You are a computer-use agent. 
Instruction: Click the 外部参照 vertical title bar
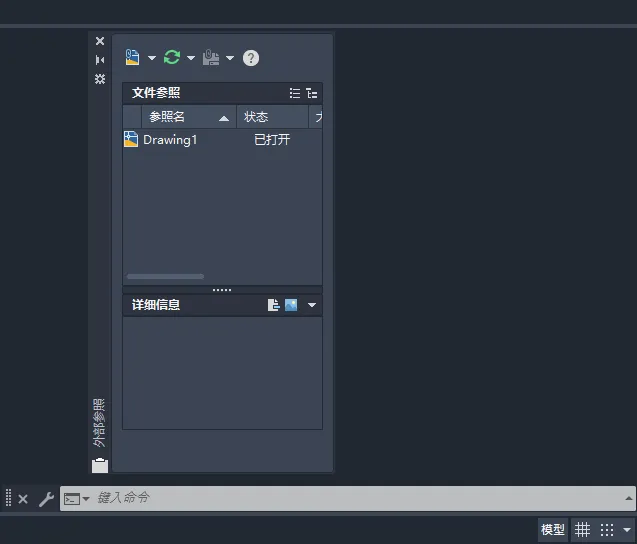(99, 423)
